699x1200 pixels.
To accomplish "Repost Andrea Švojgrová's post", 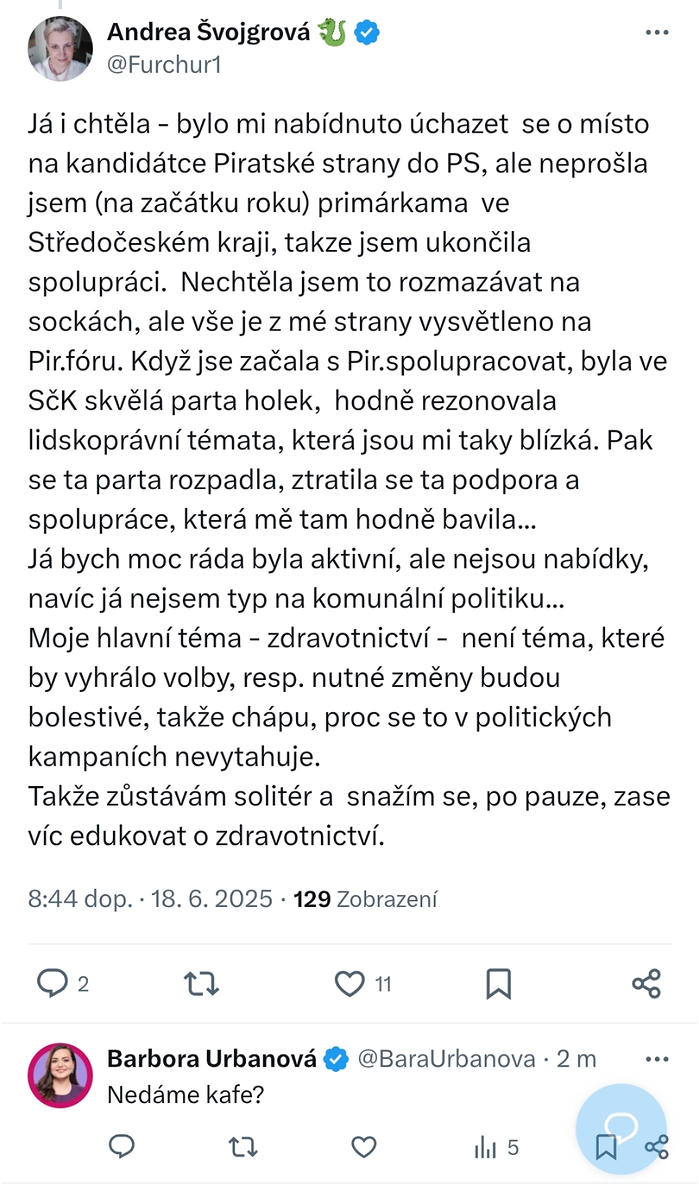I will click(201, 984).
